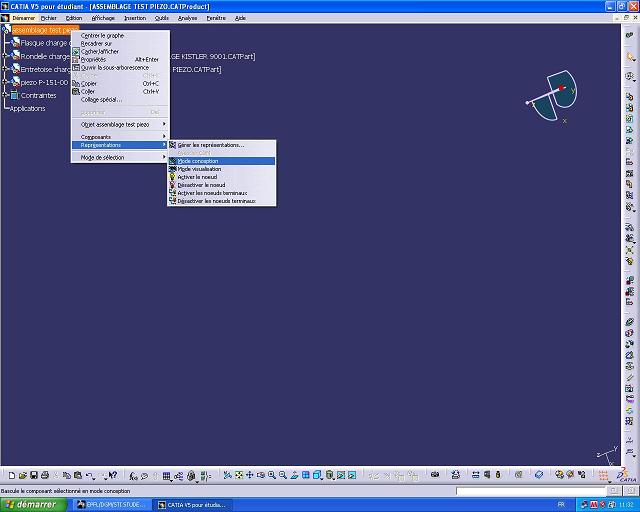Choose Mode visualisation menu entry

[199, 169]
